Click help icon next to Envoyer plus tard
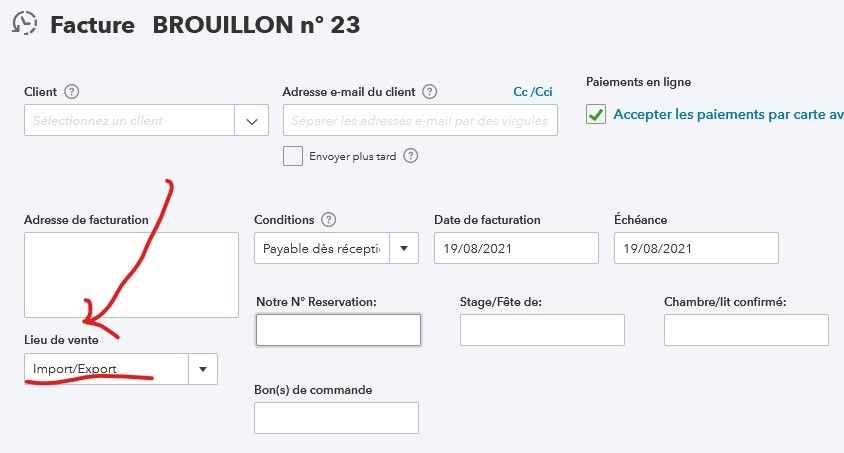The height and width of the screenshot is (453, 844). pos(410,156)
